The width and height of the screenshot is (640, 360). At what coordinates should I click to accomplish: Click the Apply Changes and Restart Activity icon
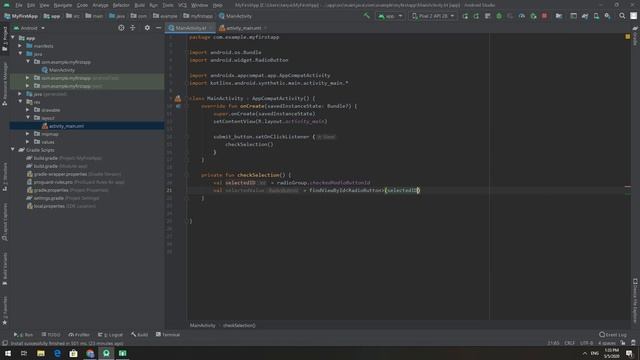pyautogui.click(x=476, y=16)
